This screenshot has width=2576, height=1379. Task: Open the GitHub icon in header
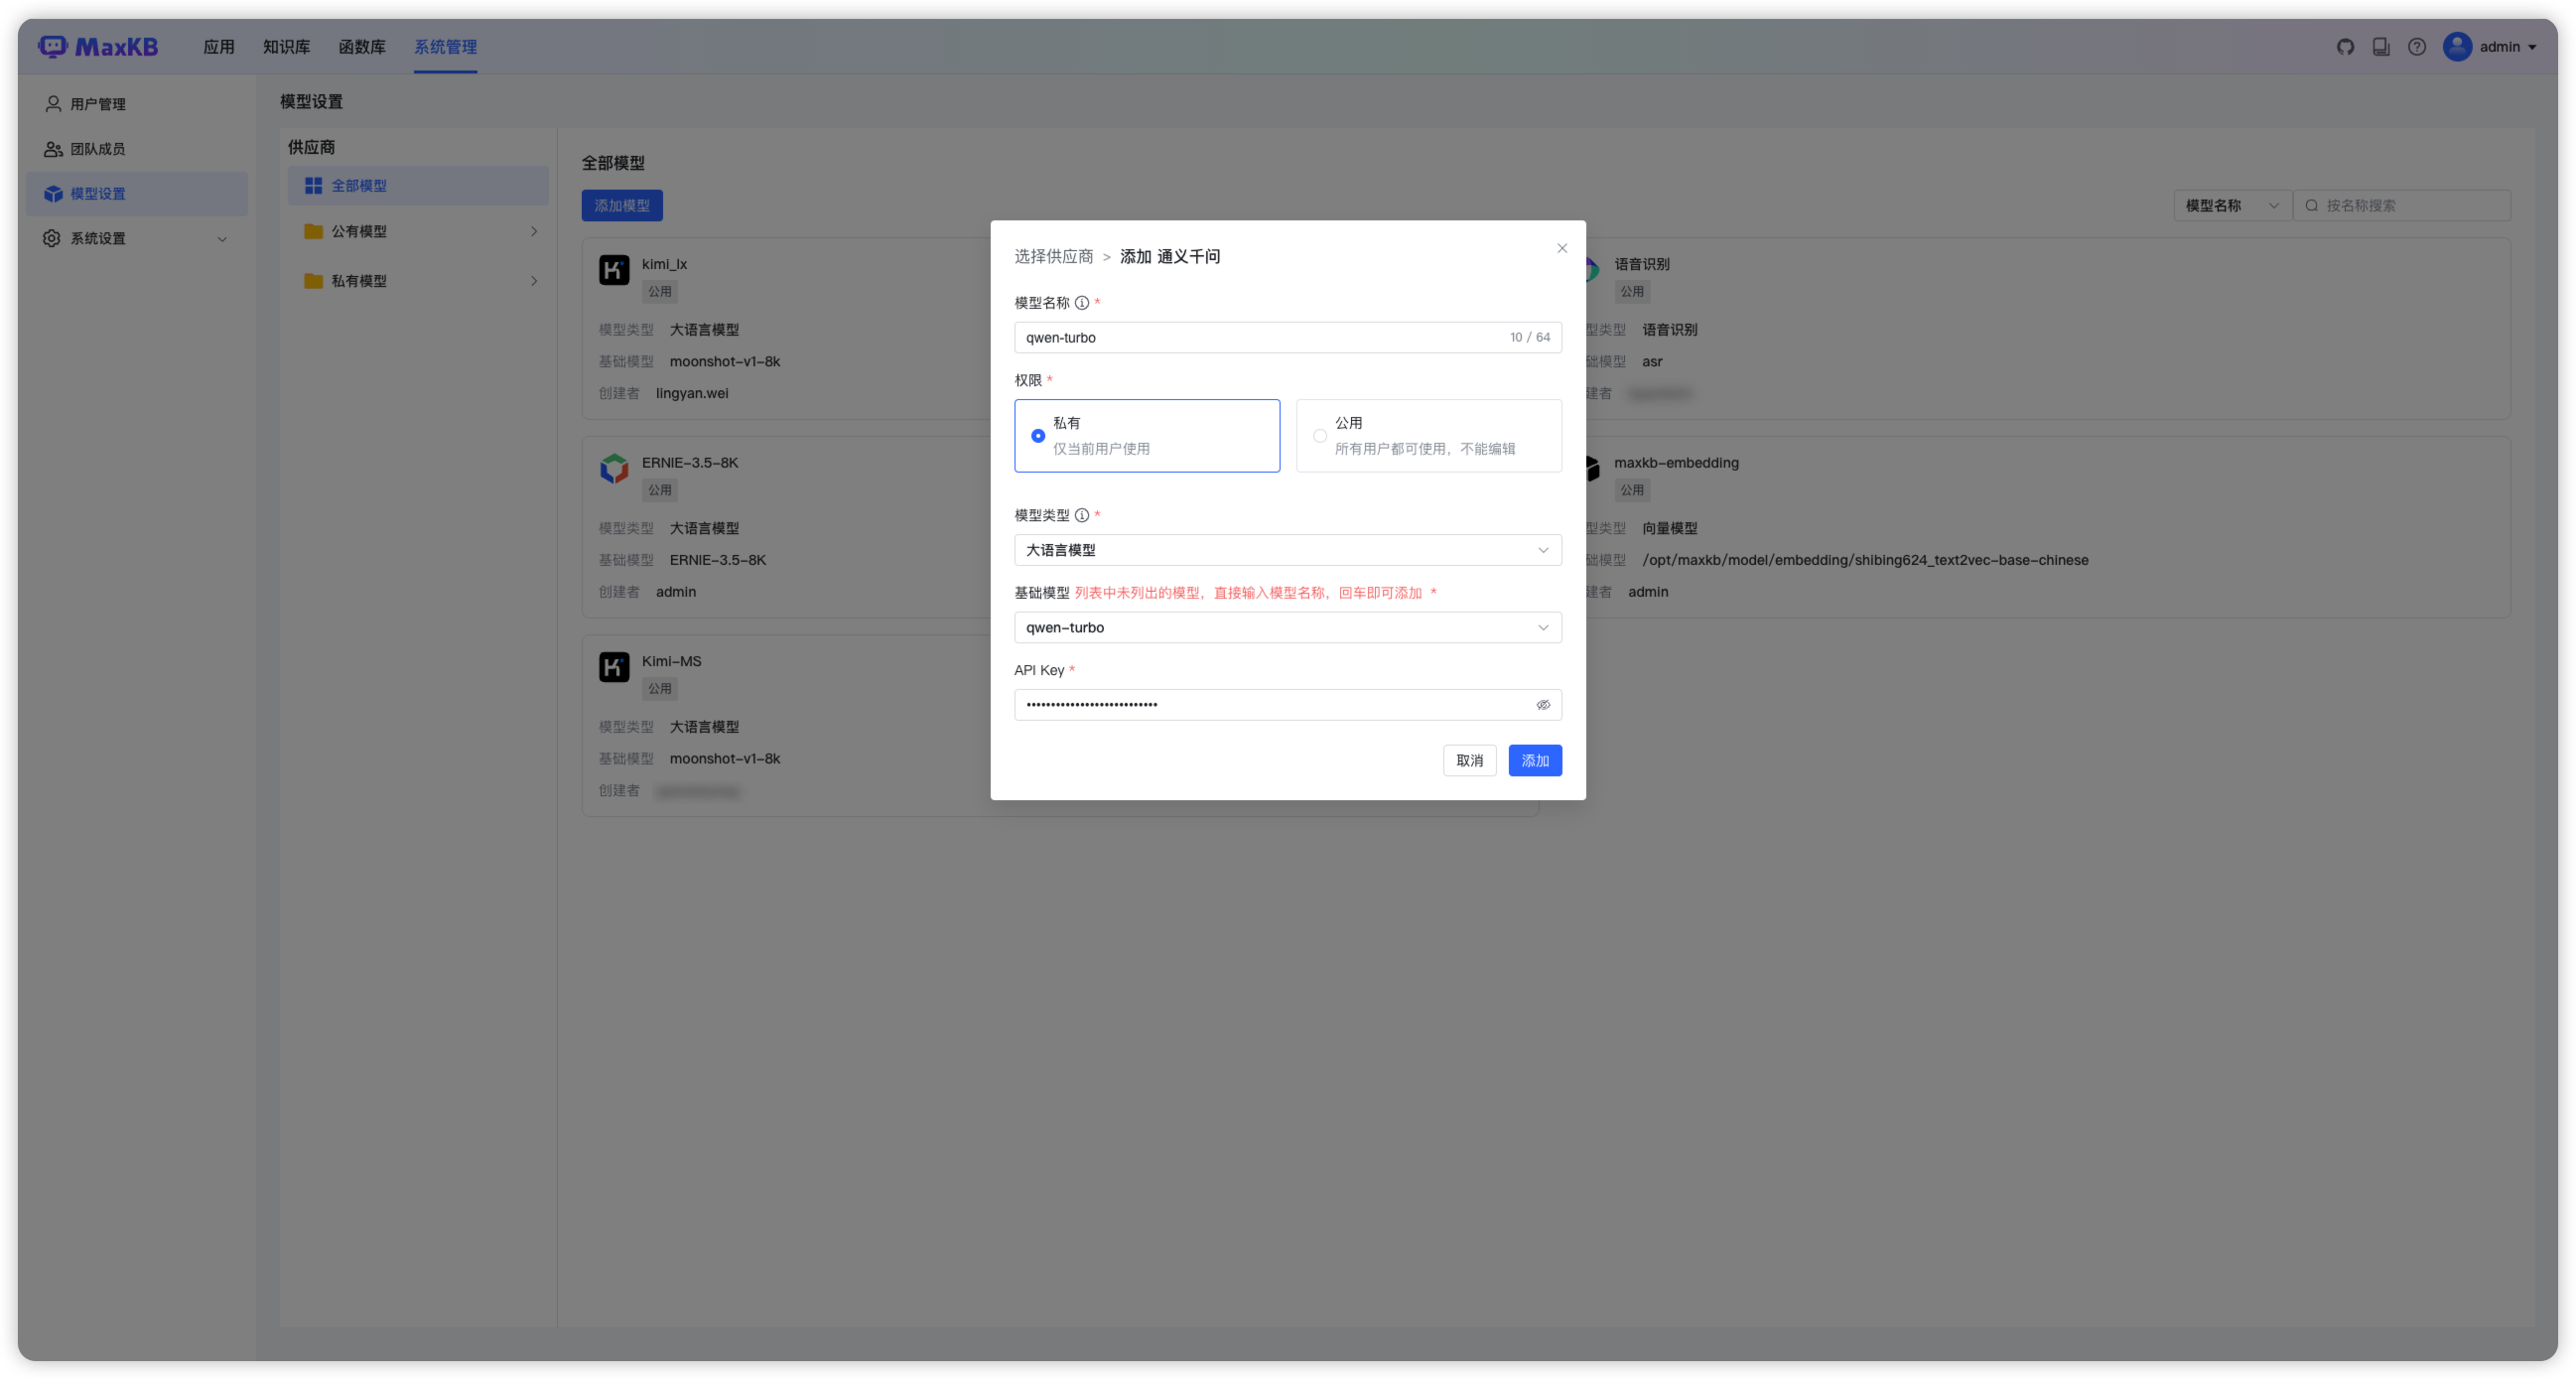[2345, 47]
